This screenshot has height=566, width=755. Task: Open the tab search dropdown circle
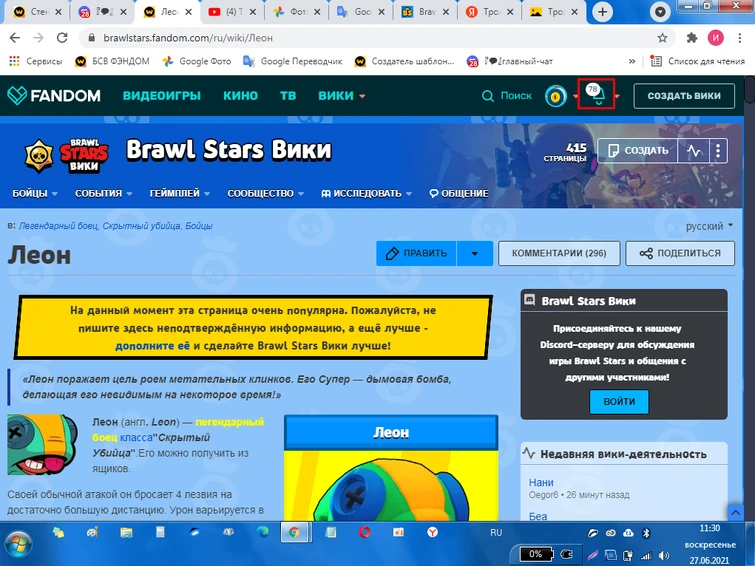pos(660,12)
